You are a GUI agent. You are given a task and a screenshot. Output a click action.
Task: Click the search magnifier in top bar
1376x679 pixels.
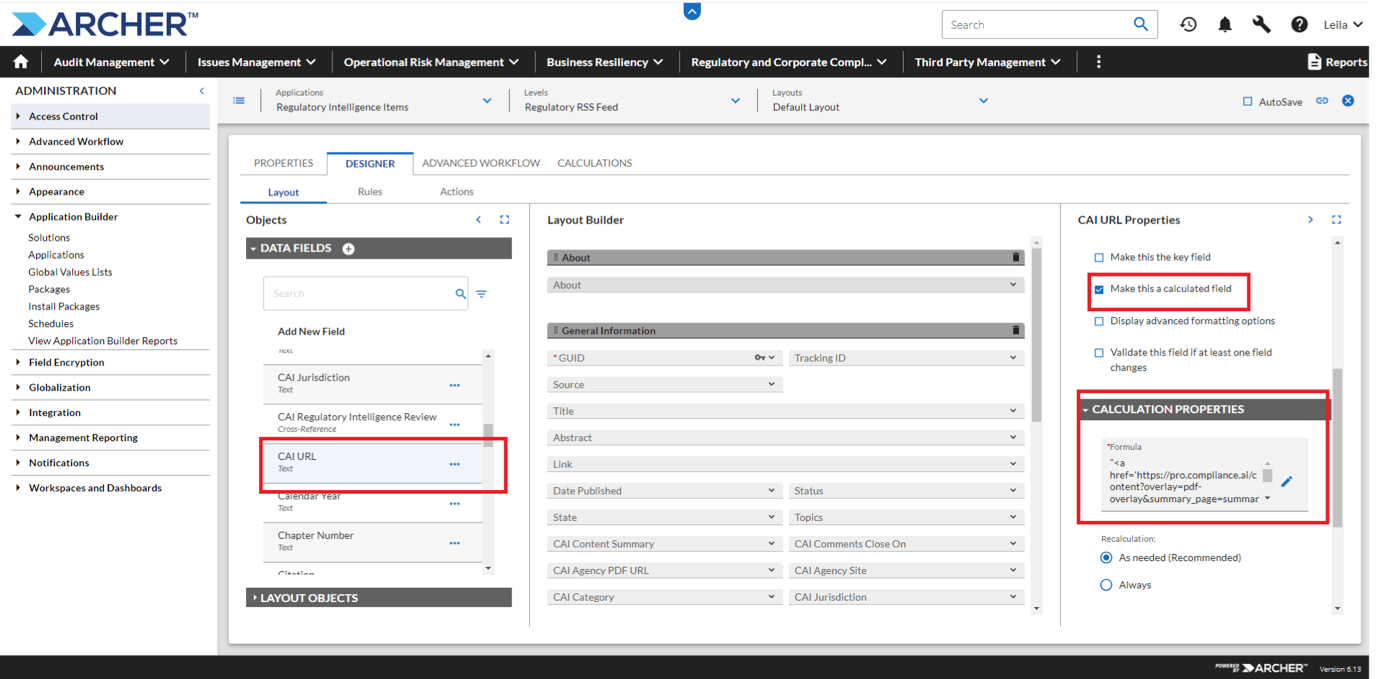[x=1140, y=24]
